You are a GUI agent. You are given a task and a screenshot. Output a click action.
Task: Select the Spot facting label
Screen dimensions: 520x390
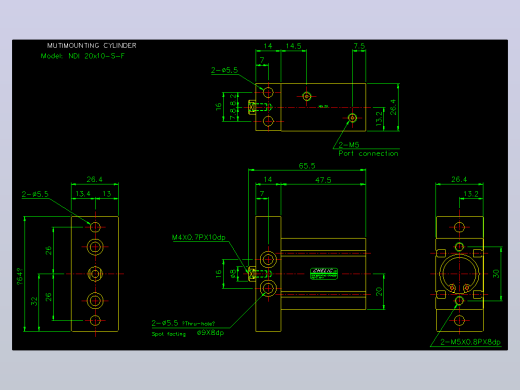coord(169,334)
